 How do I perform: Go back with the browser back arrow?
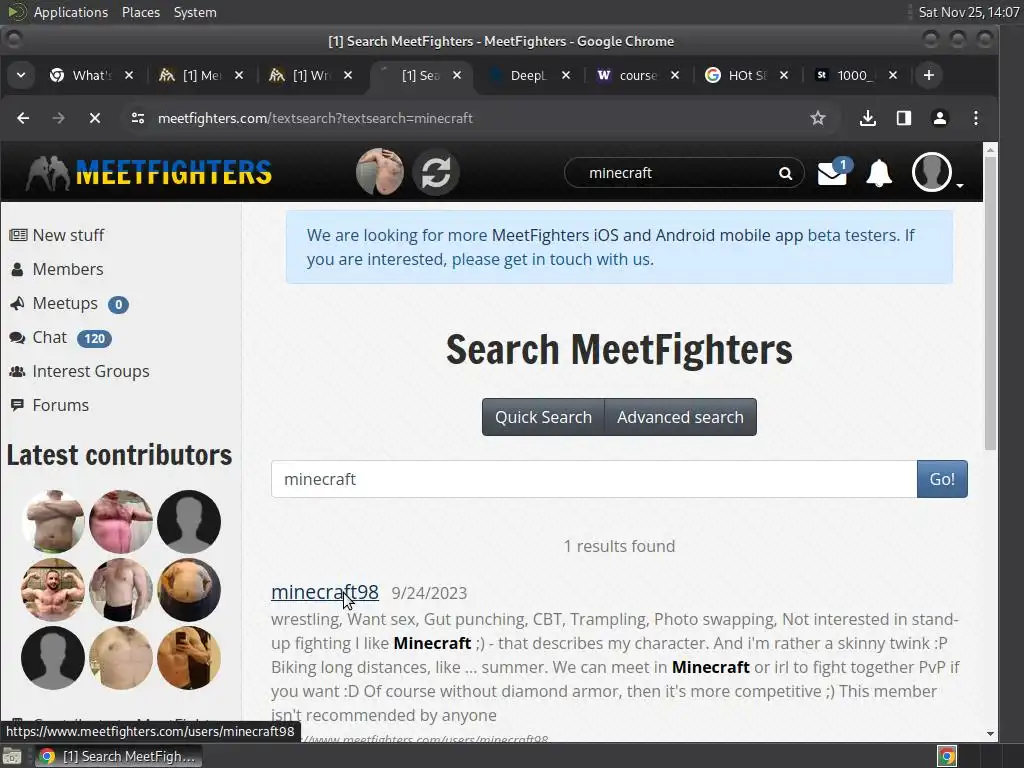23,118
